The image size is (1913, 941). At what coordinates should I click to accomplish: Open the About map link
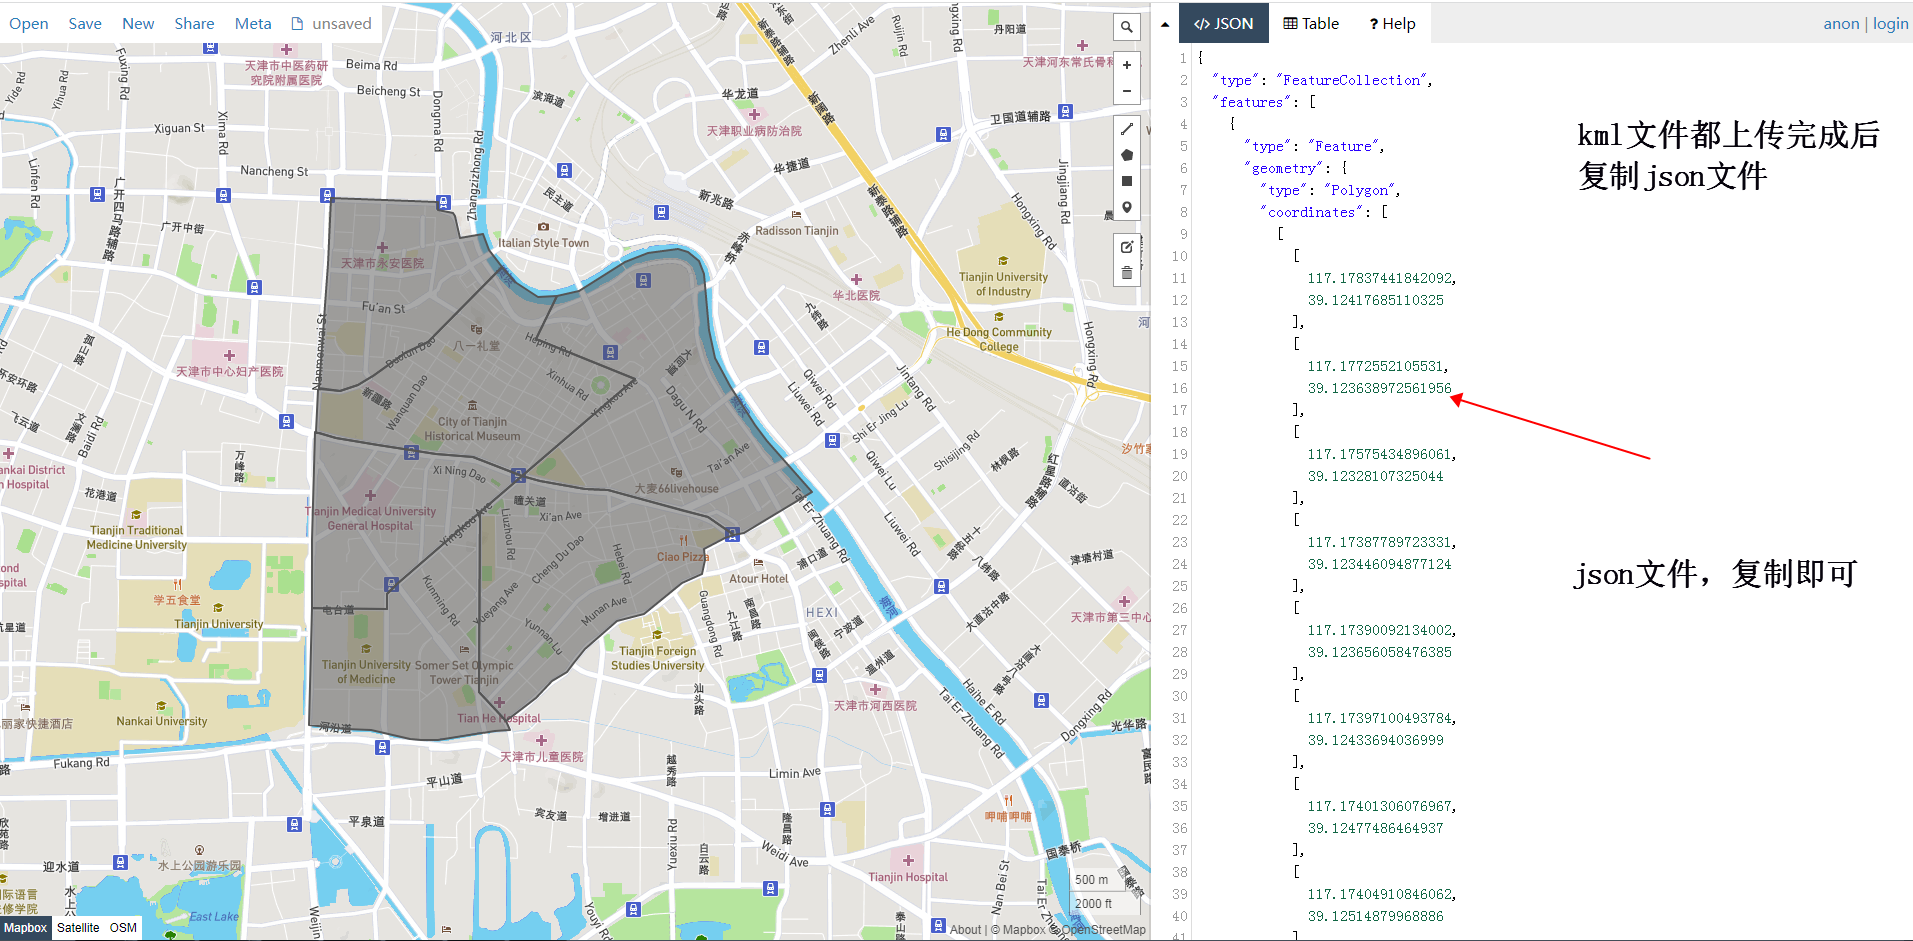(965, 930)
